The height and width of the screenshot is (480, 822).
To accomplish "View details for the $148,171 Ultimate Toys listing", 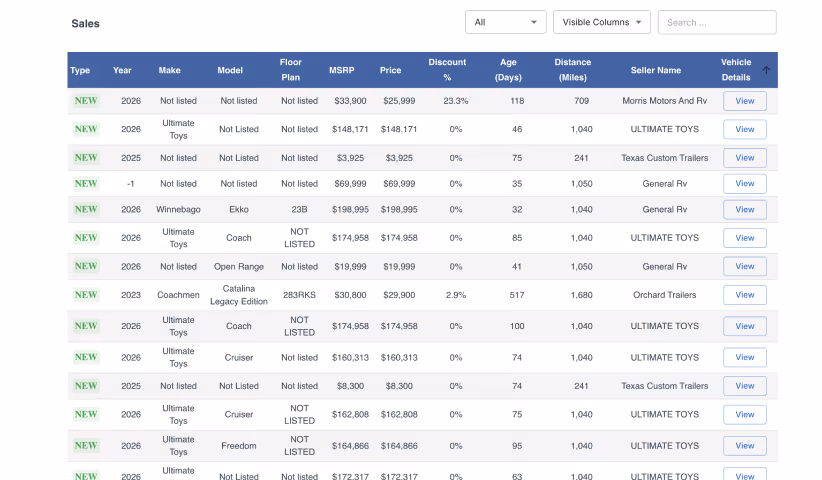I will coord(744,129).
